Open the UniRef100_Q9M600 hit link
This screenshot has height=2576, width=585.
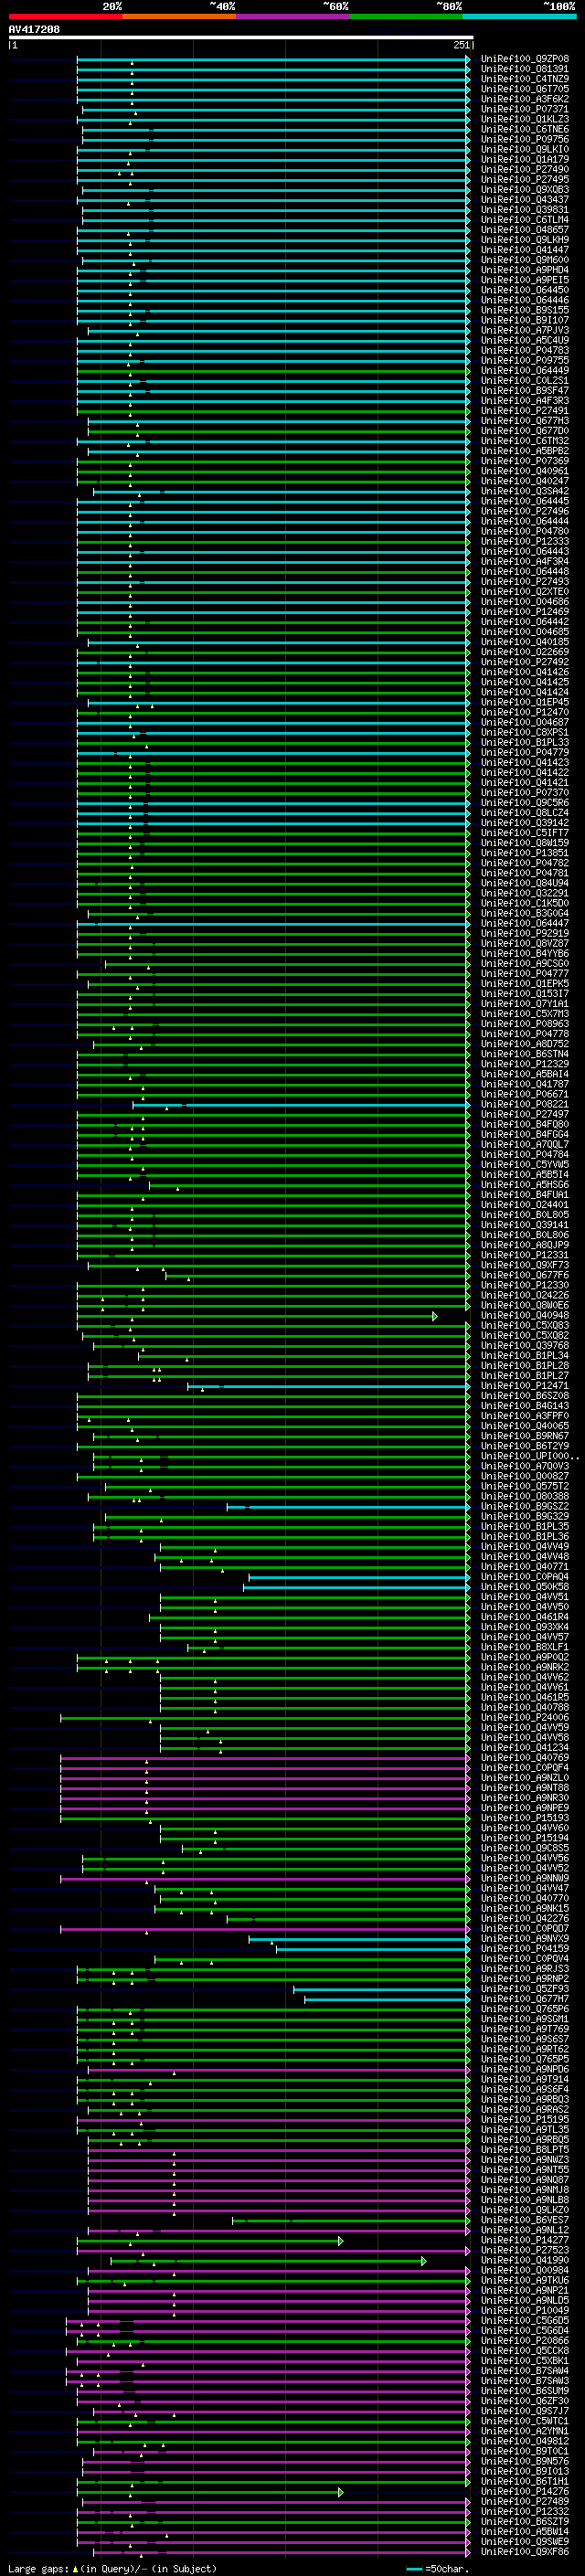click(525, 260)
